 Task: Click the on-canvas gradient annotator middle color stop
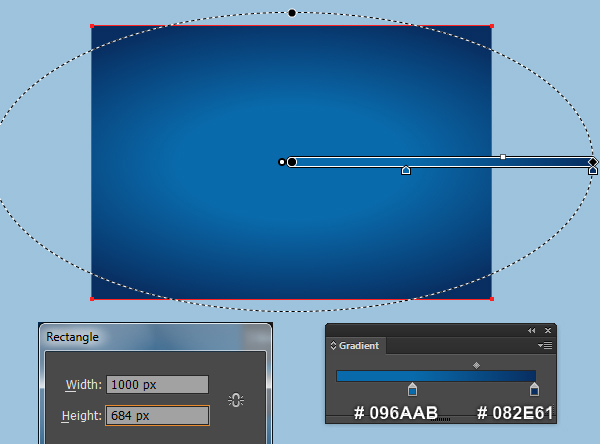click(406, 170)
